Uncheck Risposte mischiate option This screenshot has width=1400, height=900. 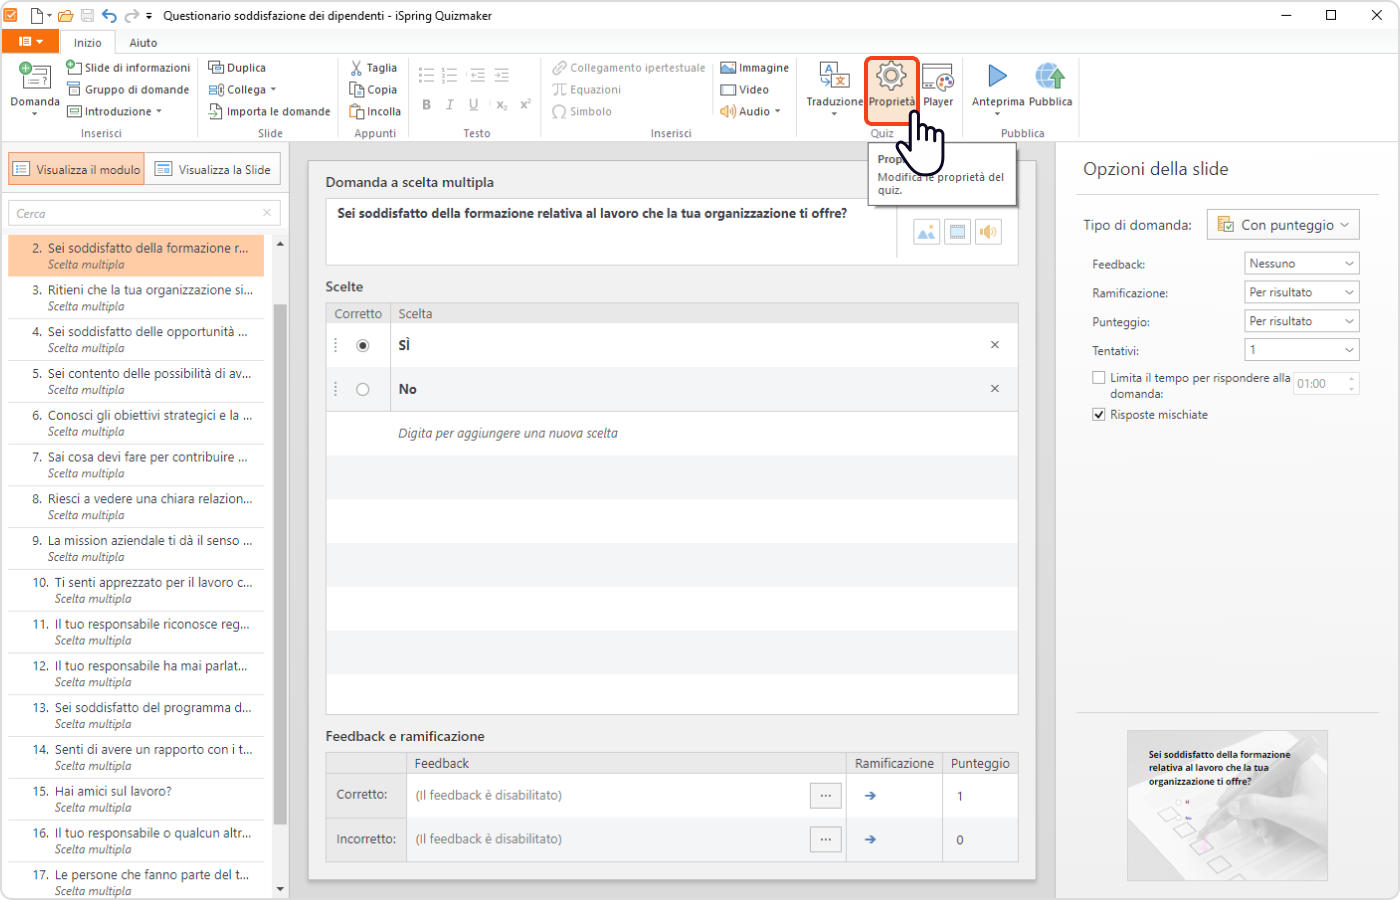tap(1099, 414)
